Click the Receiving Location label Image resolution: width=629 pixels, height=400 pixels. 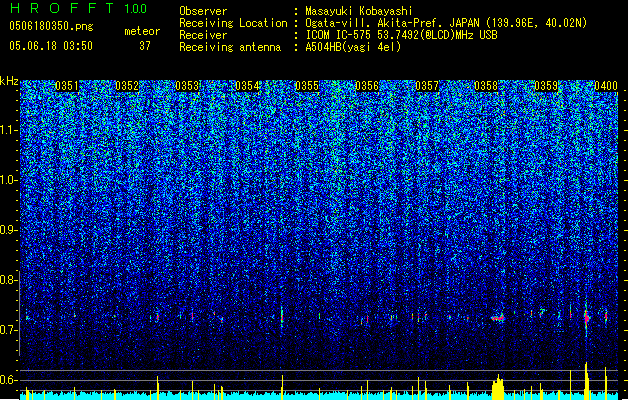pyautogui.click(x=233, y=23)
